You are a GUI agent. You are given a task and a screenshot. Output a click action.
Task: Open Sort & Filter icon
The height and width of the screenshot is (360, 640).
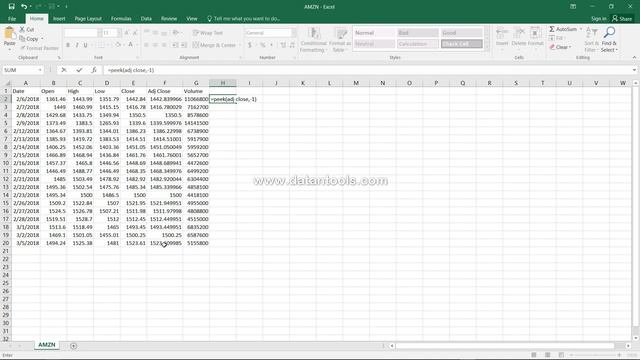point(591,33)
